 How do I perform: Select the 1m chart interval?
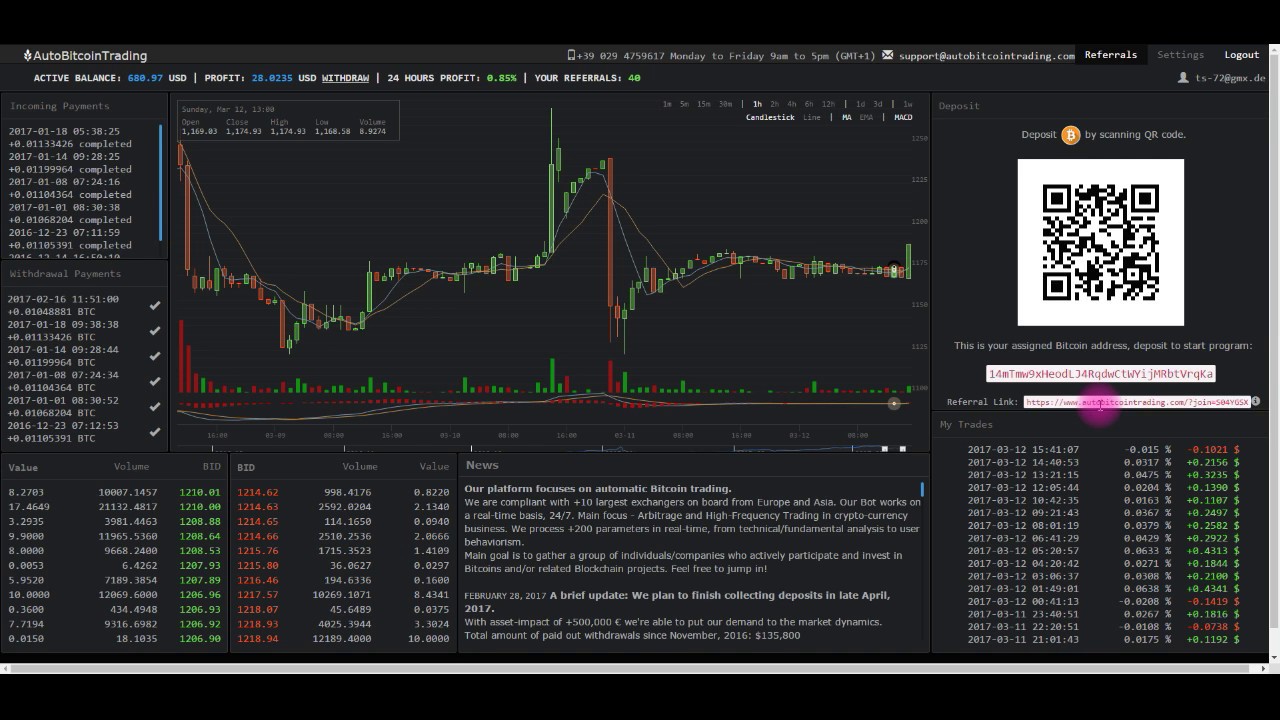point(667,104)
